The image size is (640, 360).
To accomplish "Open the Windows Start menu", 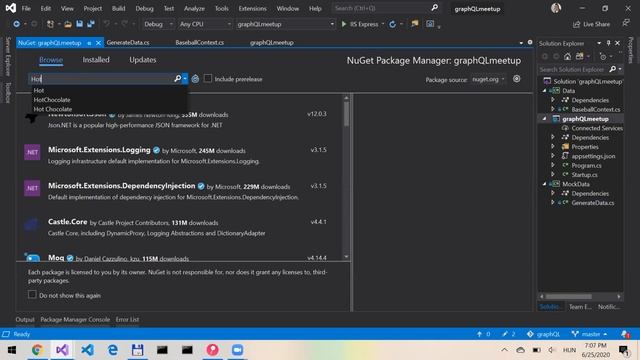I will (12, 350).
